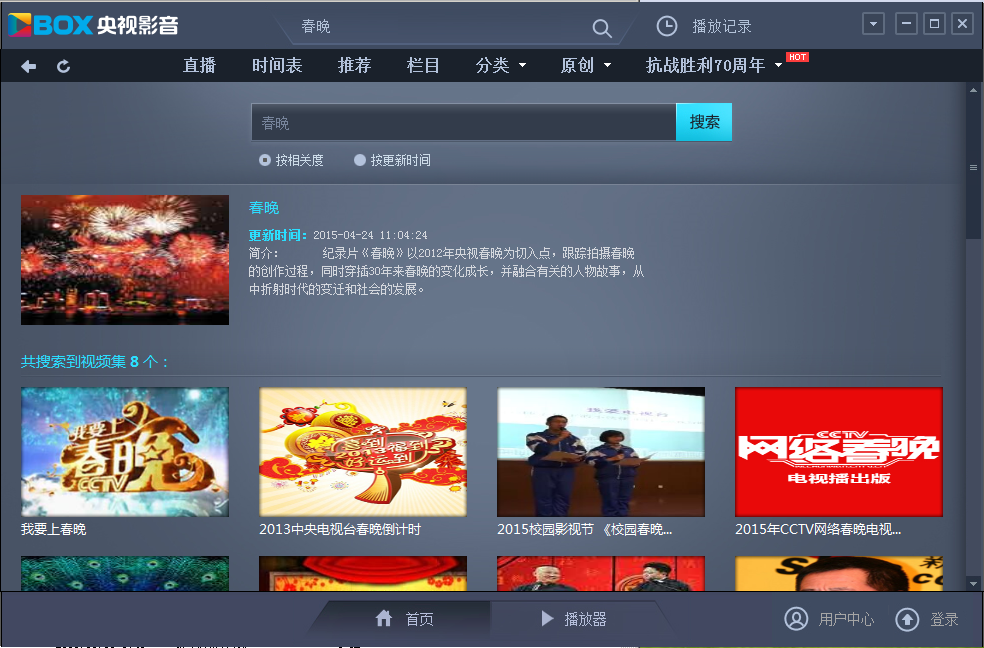Click the vertical scrollbar down arrow
Screen dimensions: 984x648
point(973,582)
